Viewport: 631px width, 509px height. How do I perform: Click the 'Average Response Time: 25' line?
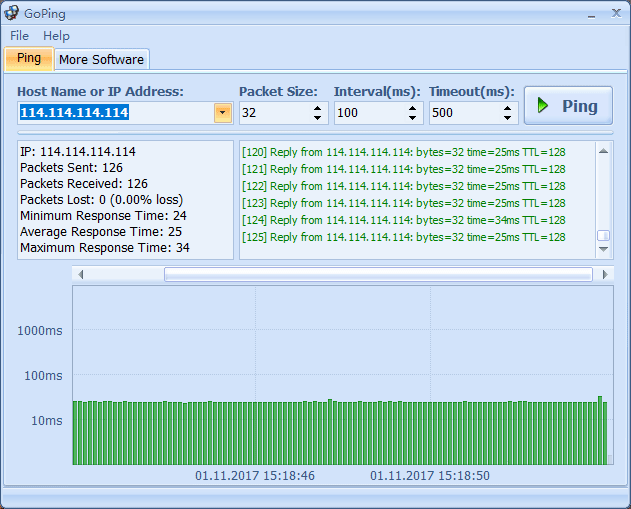[x=101, y=232]
